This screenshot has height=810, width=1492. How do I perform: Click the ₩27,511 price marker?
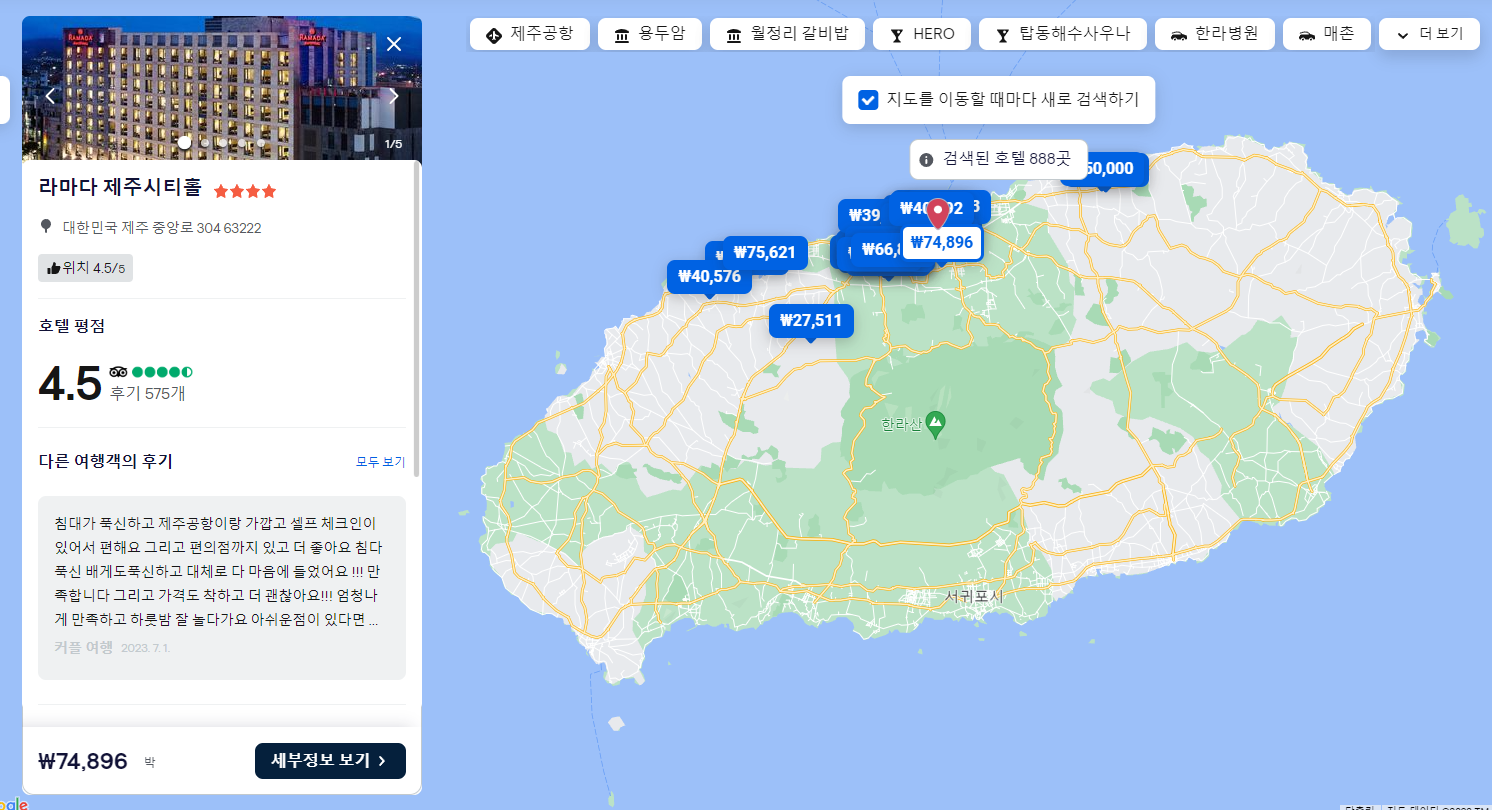811,321
